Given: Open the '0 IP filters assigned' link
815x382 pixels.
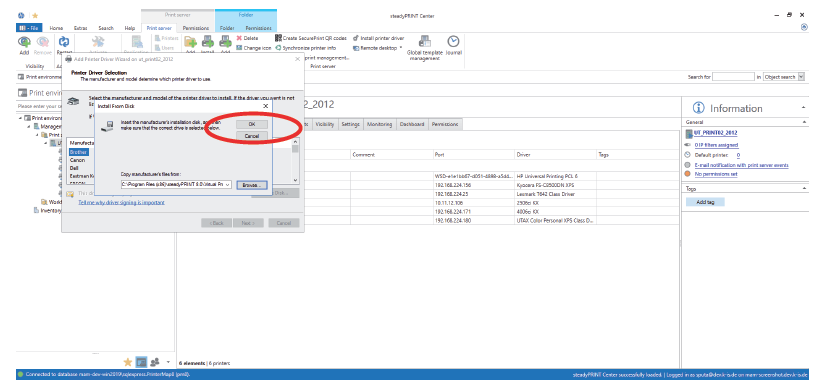Looking at the screenshot, I should tap(716, 145).
